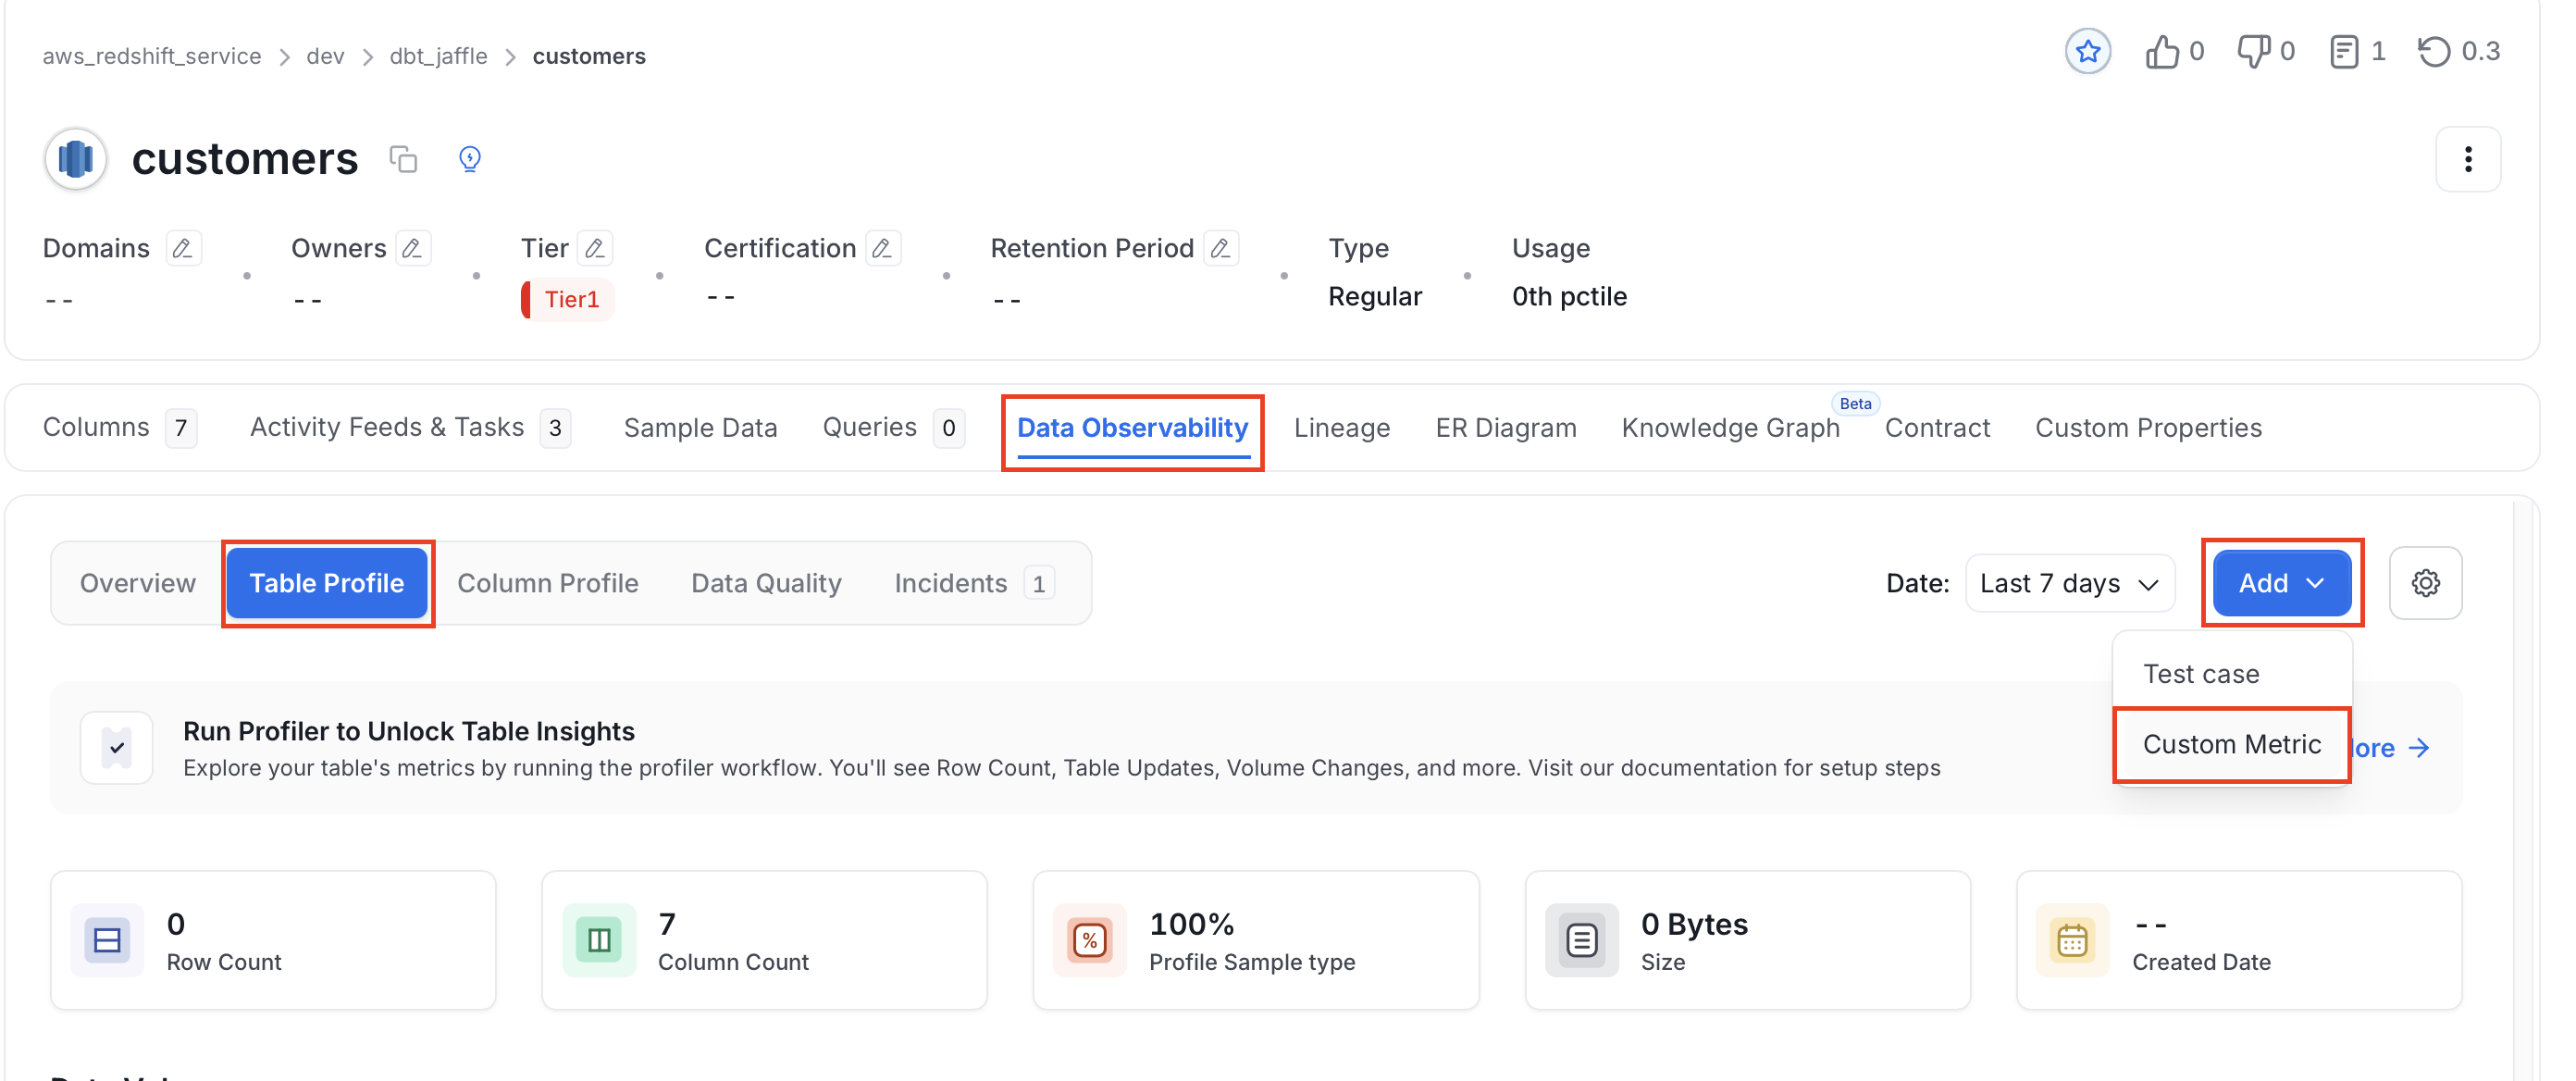
Task: Toggle the Add dropdown button
Action: coord(2281,583)
